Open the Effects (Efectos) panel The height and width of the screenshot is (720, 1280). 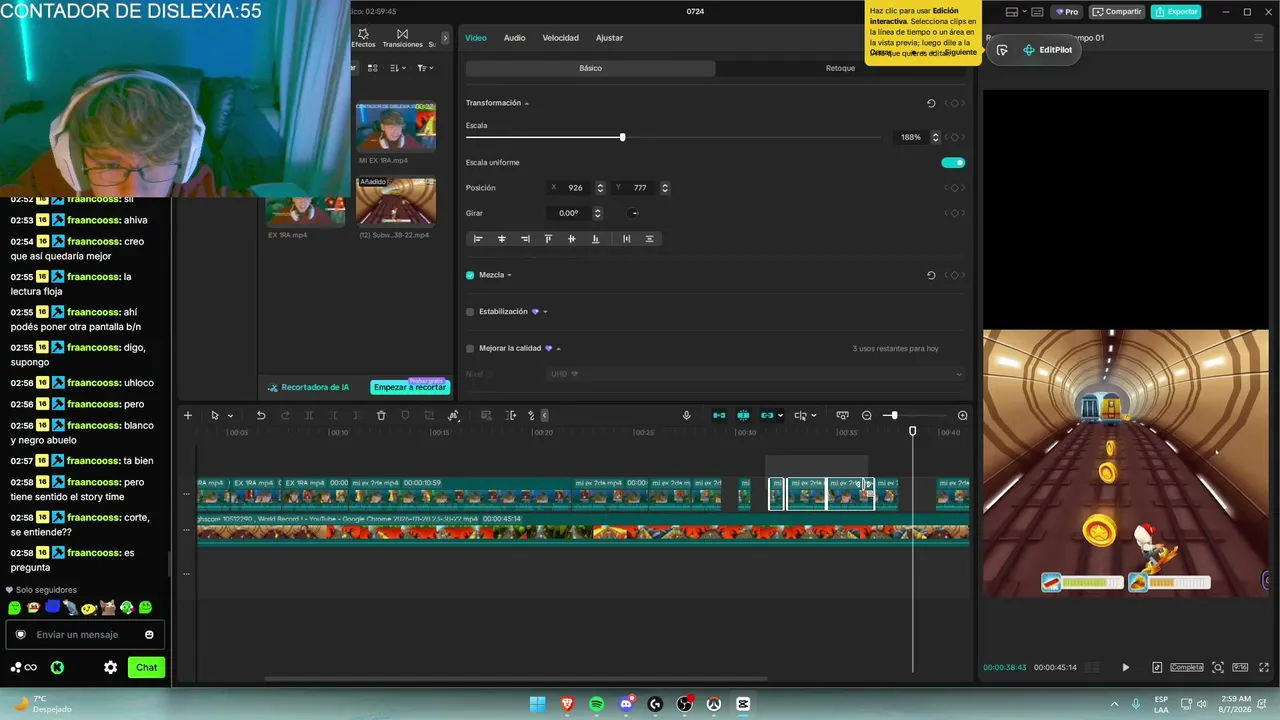[363, 38]
